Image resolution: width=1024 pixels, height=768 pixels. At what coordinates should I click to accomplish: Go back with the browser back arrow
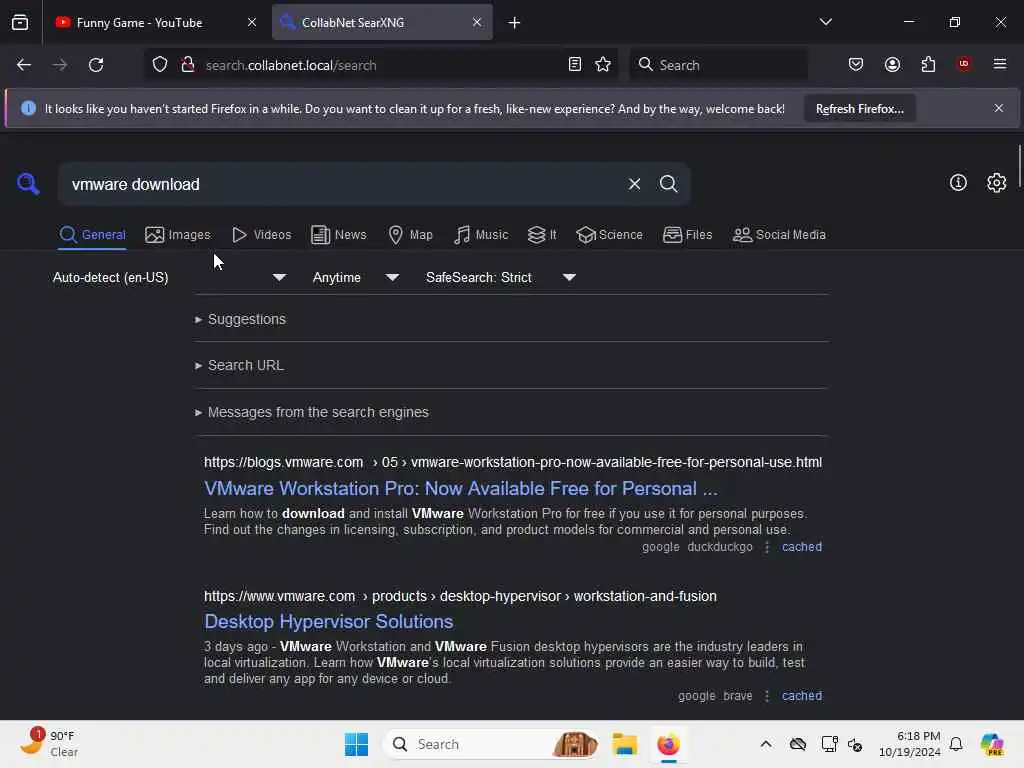click(24, 65)
